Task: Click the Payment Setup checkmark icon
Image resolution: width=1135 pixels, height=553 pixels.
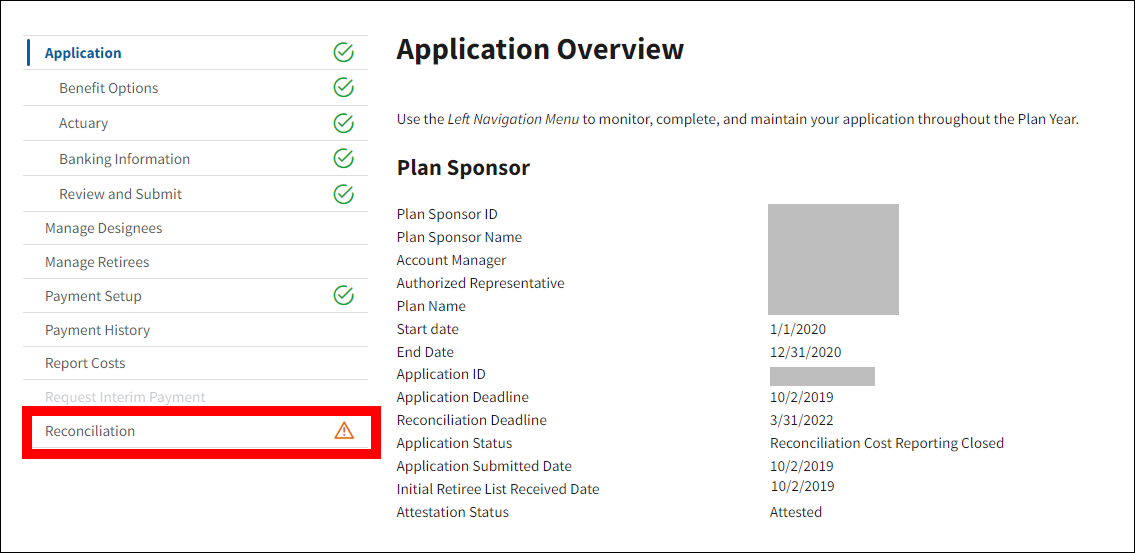Action: tap(343, 296)
